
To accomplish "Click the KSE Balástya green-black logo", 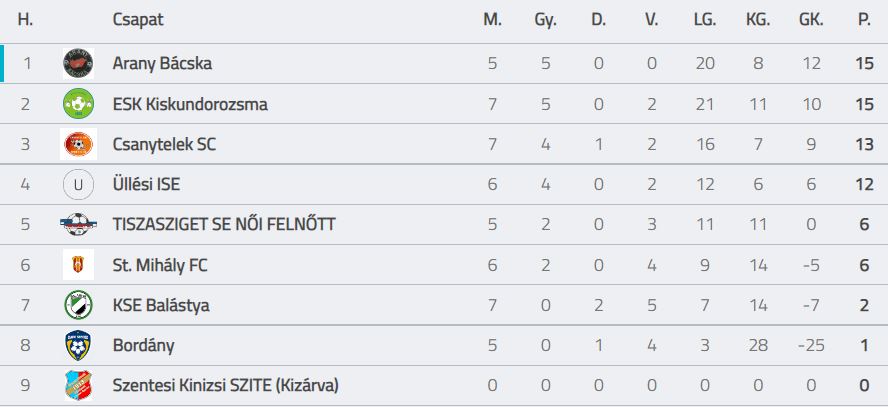I will point(78,305).
